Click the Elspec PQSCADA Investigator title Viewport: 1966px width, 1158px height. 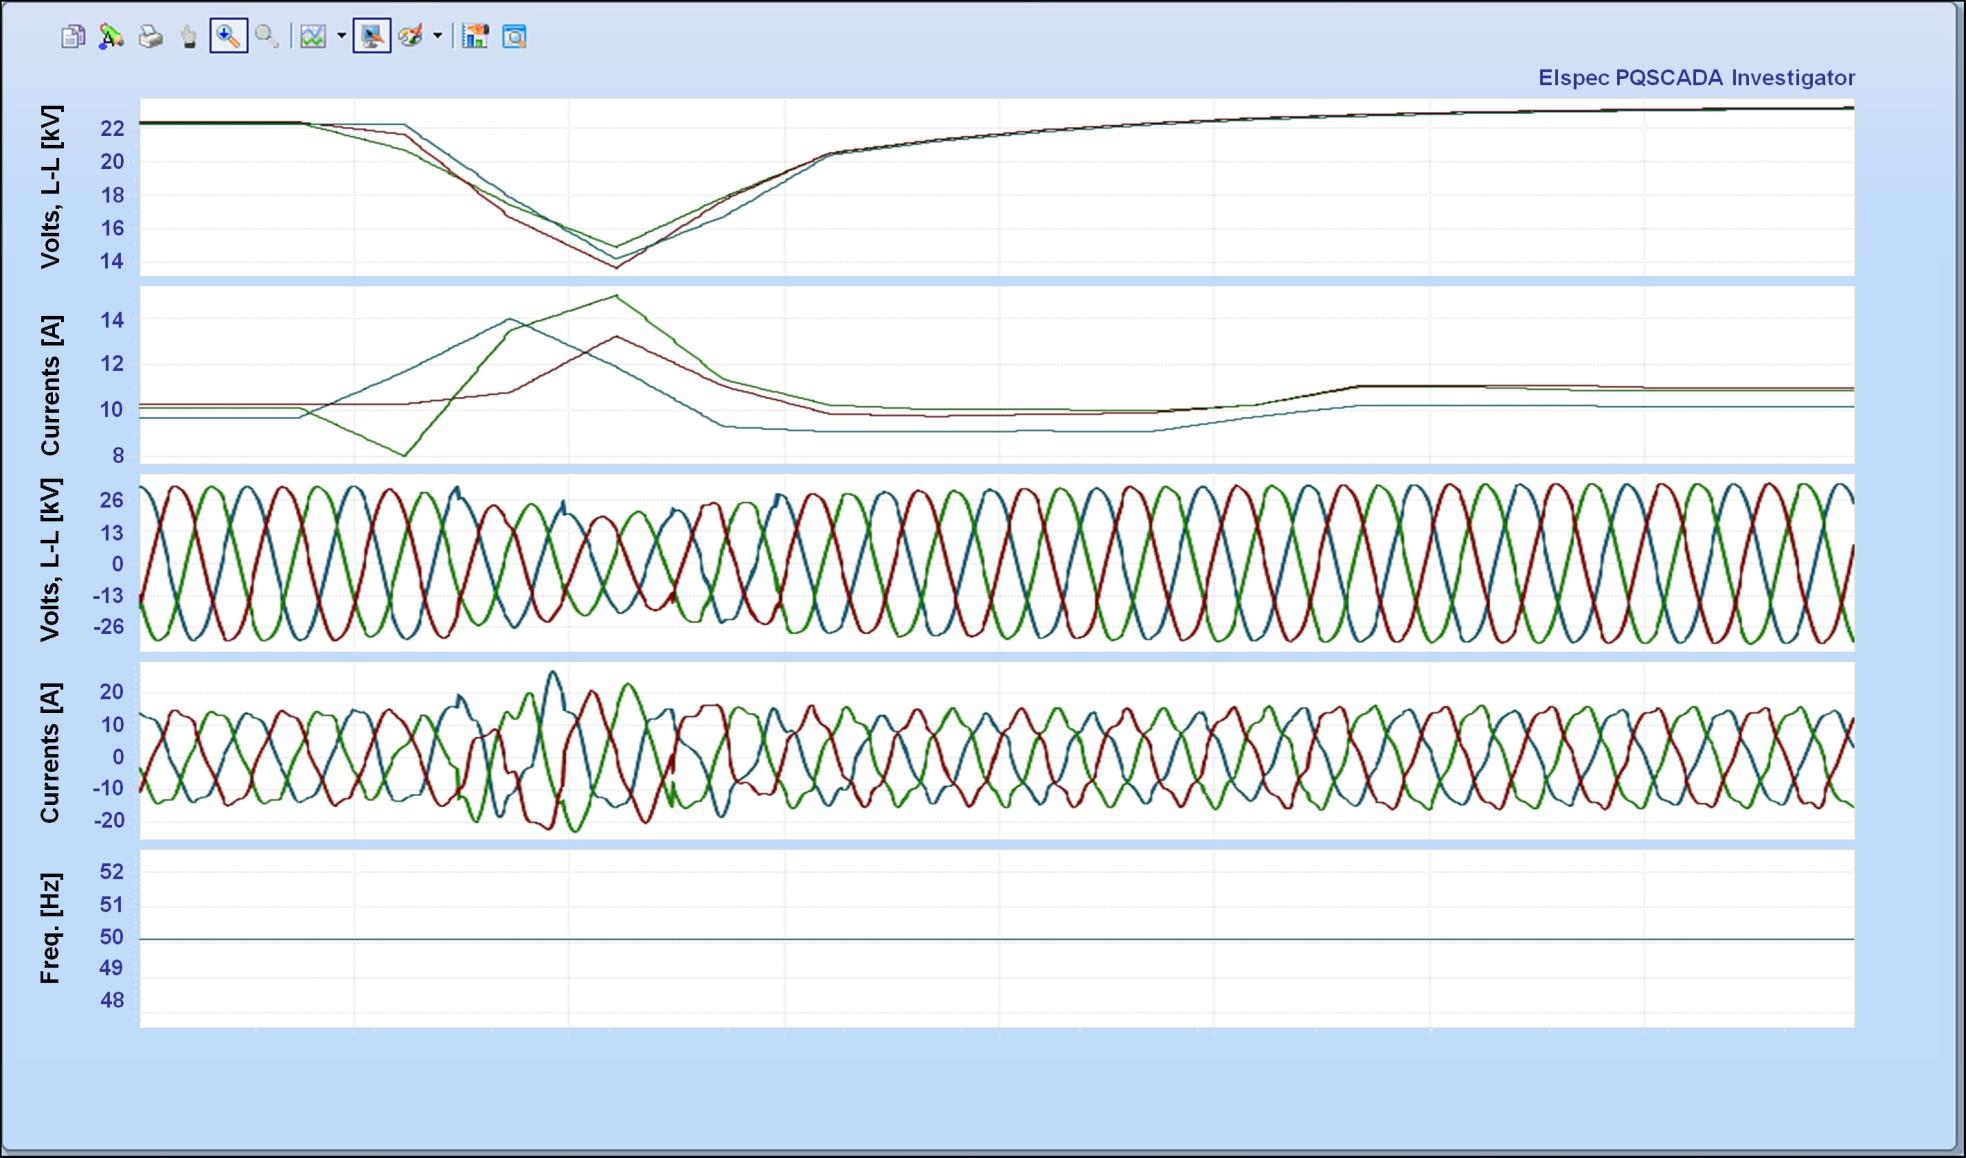[1696, 78]
